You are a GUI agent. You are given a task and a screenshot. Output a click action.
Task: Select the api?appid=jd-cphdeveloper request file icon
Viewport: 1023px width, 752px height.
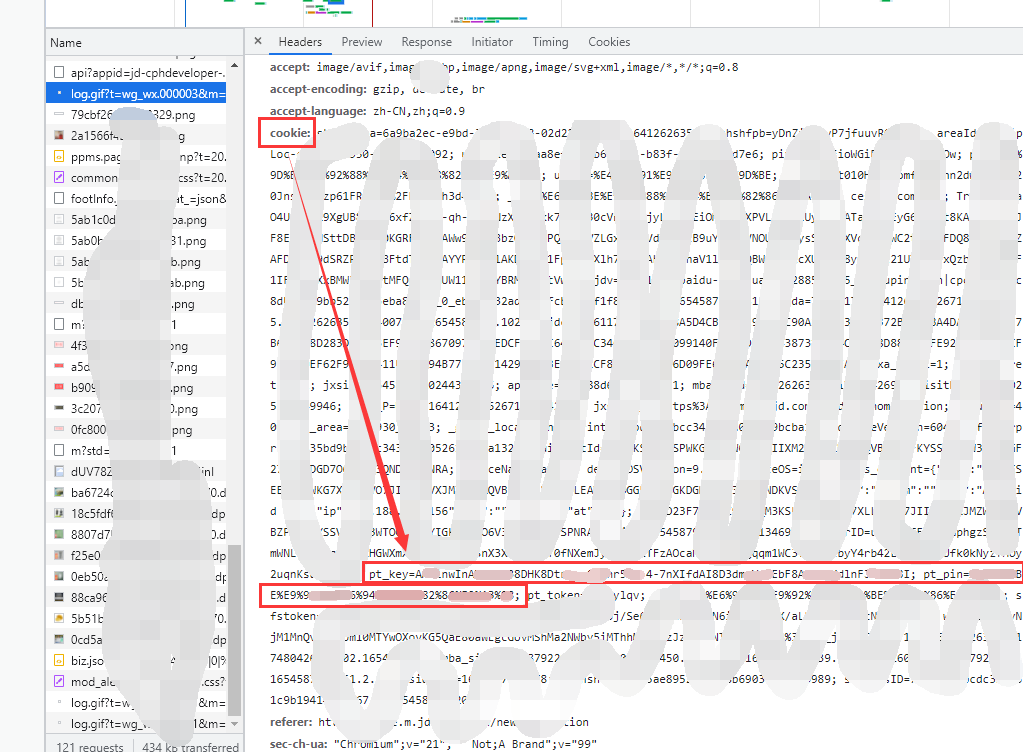coord(59,72)
